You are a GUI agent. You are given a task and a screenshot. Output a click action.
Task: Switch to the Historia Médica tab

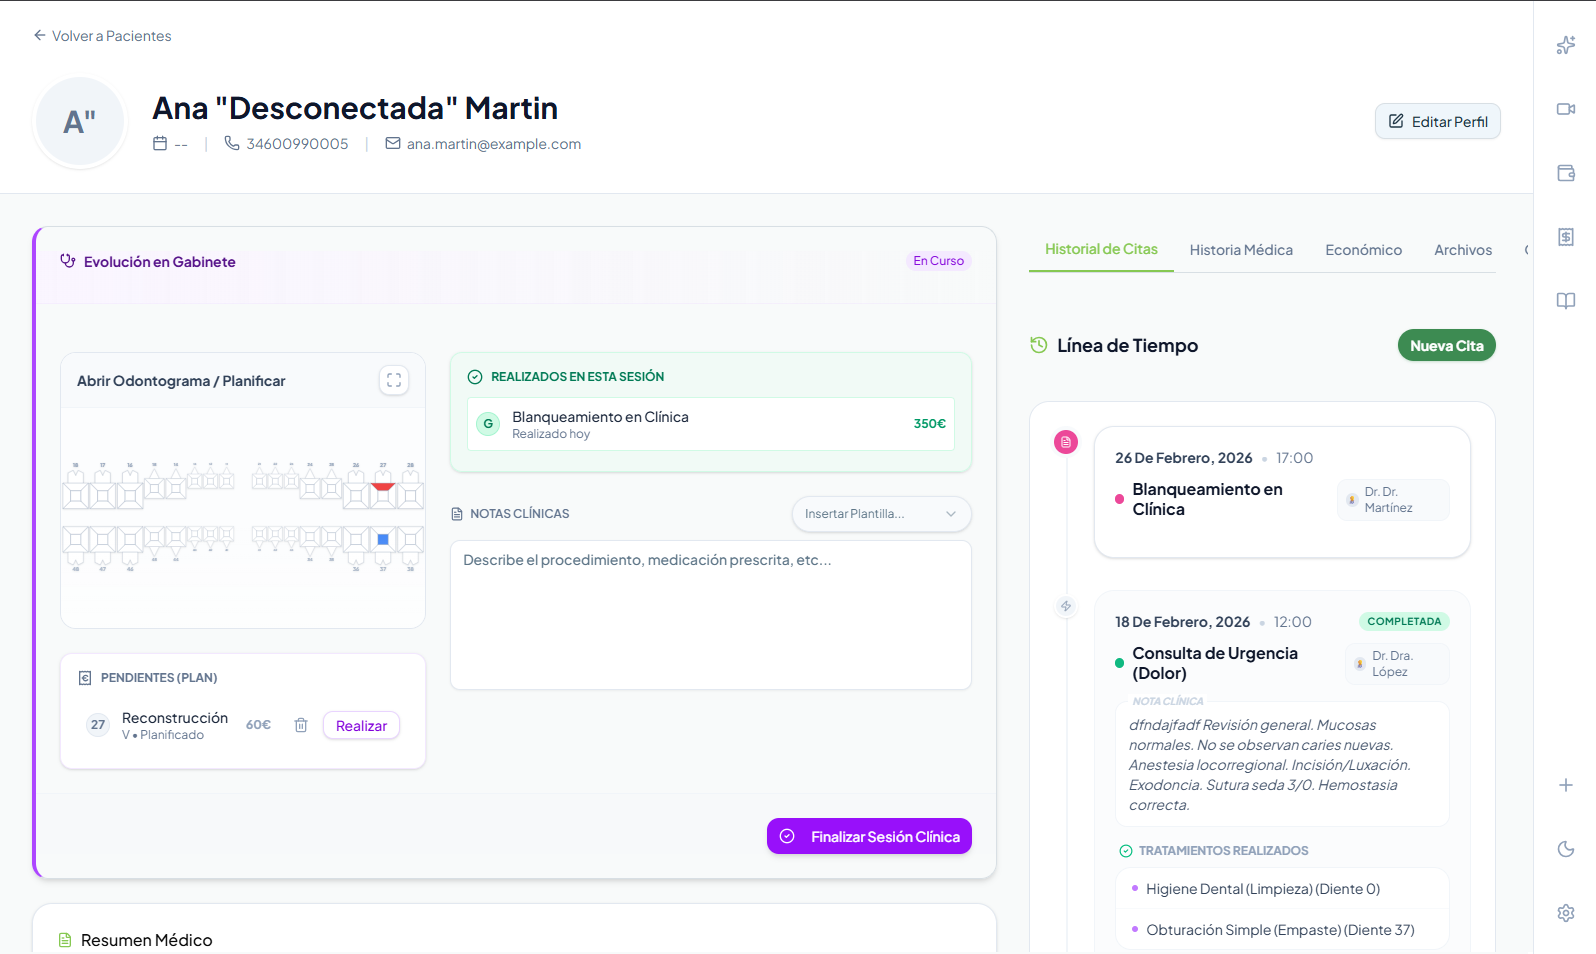1241,250
